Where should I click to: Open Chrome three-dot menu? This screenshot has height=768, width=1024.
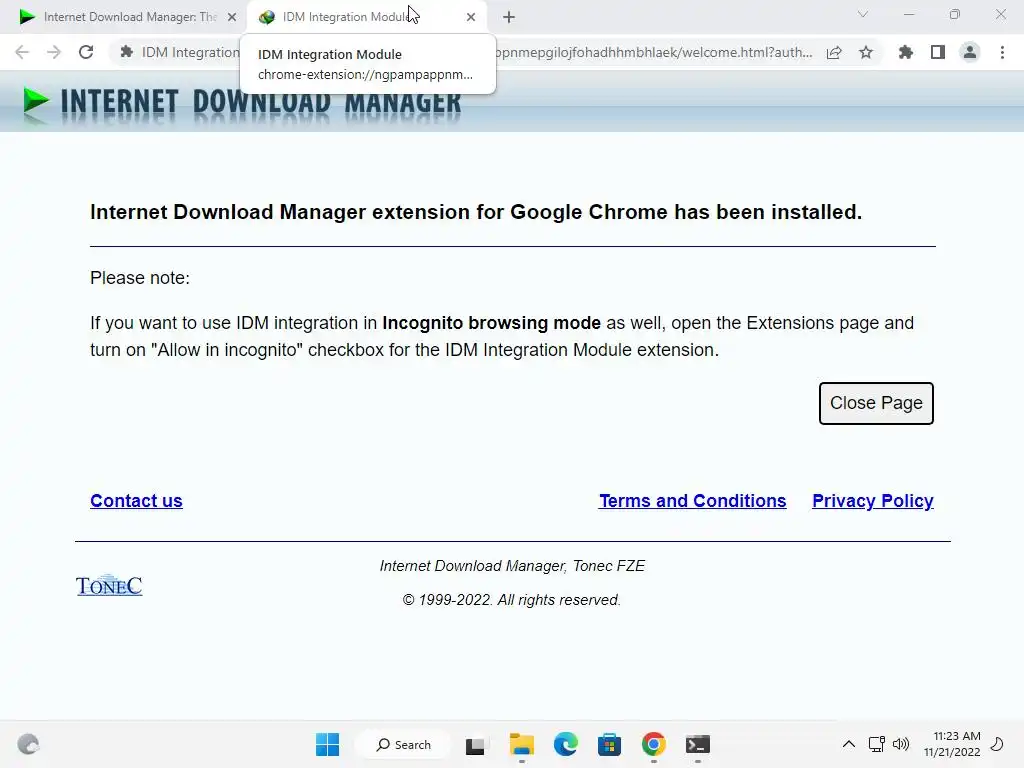[1002, 52]
